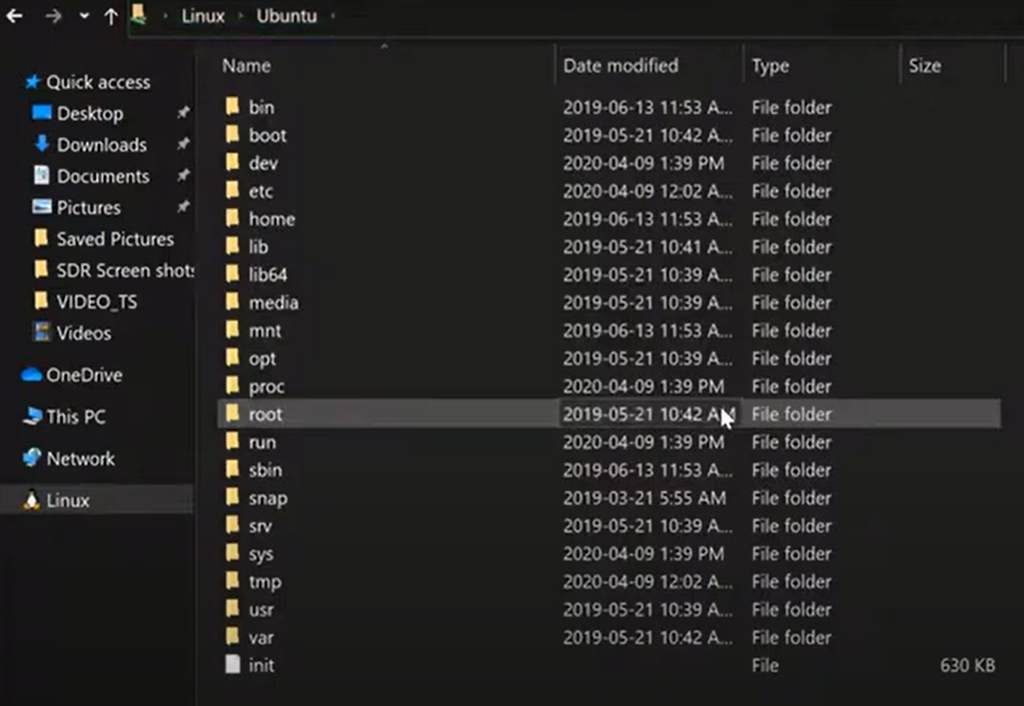This screenshot has height=706, width=1024.
Task: Select This PC in navigation pane
Action: 75,417
